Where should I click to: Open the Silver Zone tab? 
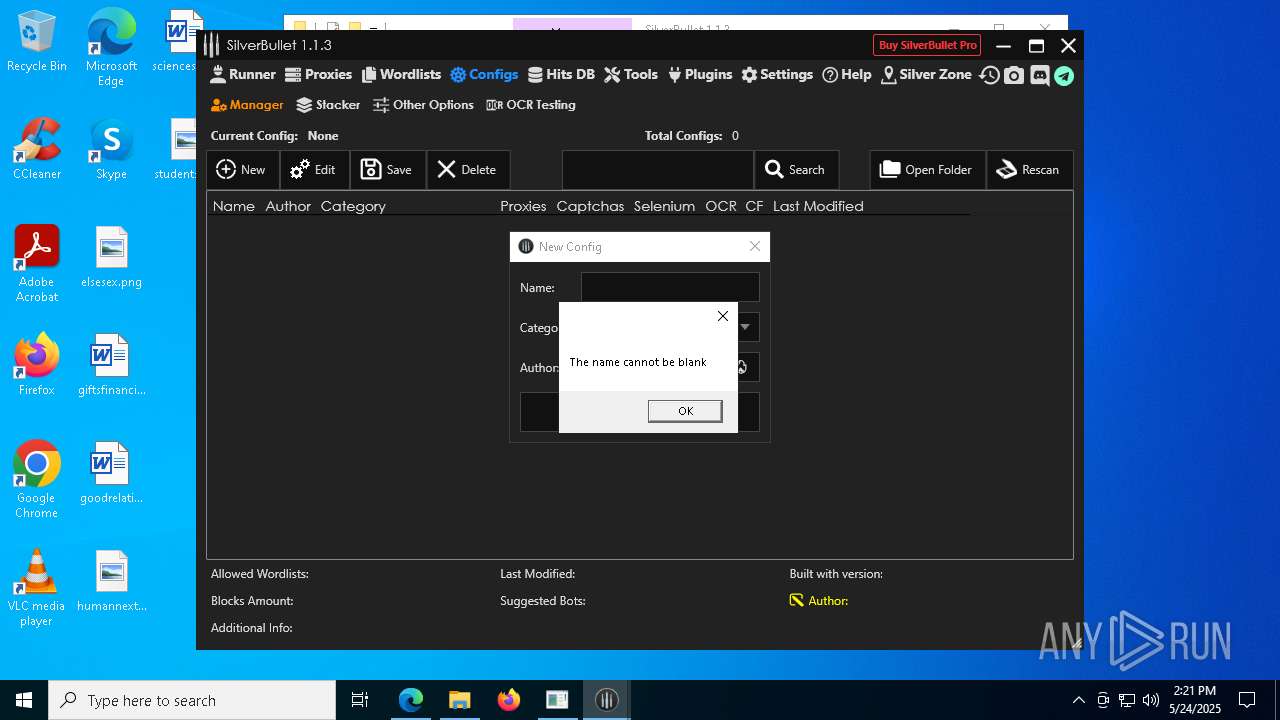point(926,74)
